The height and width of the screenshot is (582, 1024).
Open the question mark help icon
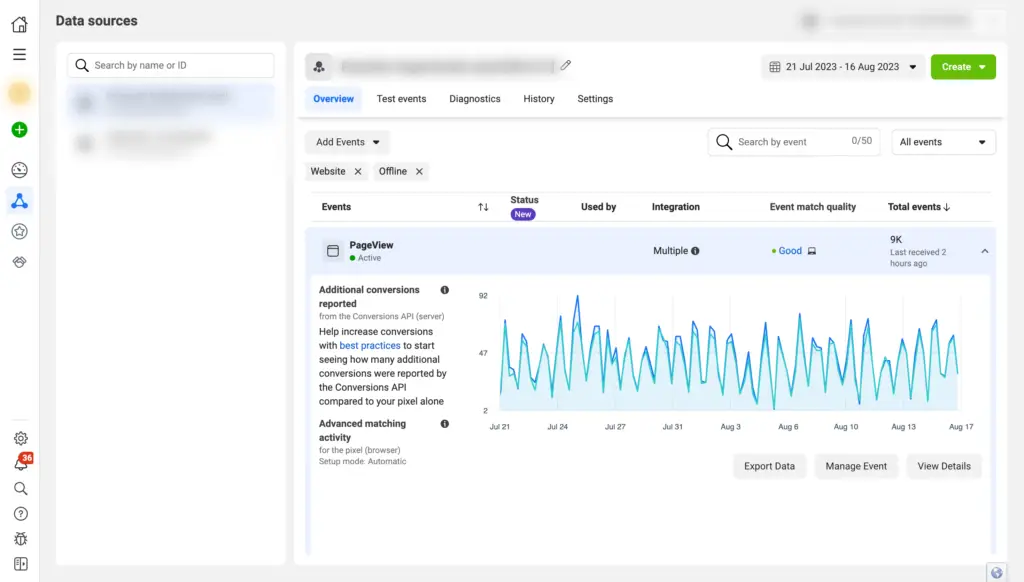[20, 514]
